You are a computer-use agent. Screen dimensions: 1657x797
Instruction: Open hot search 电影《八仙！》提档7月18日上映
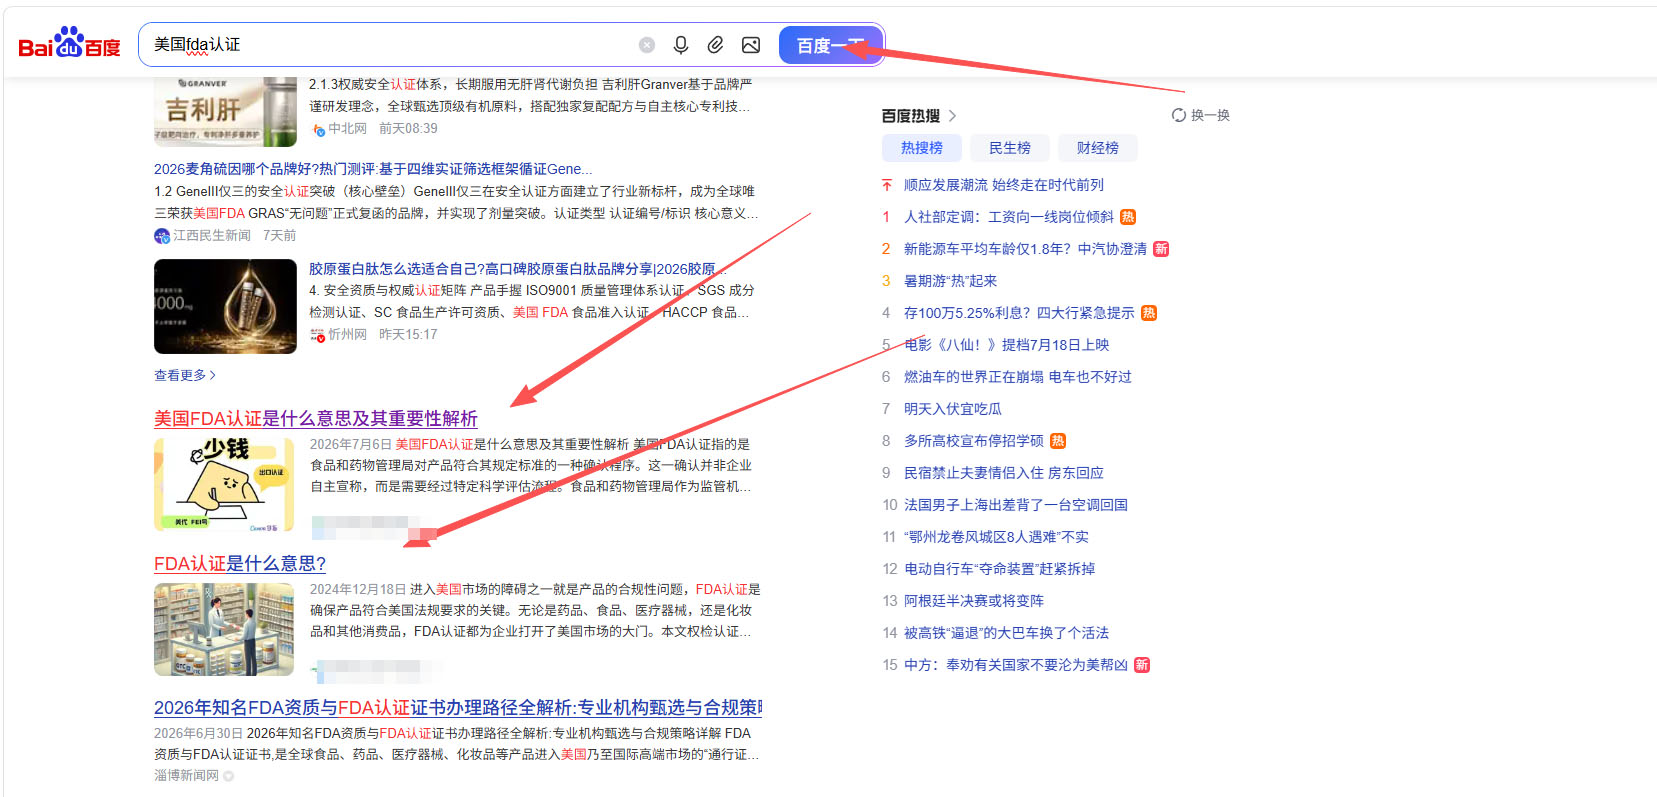(x=1007, y=345)
